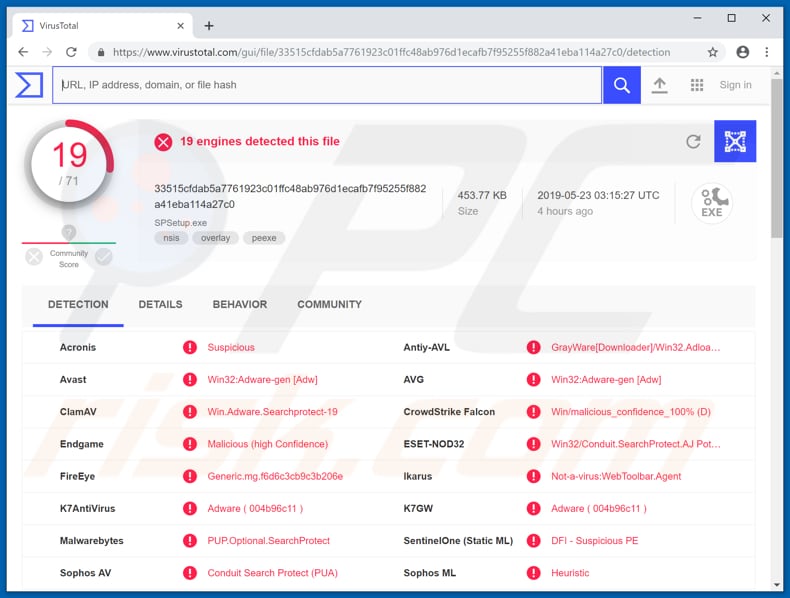Click the Not-a-virus:WebToolbar.Agent result
The width and height of the screenshot is (790, 598).
[616, 476]
